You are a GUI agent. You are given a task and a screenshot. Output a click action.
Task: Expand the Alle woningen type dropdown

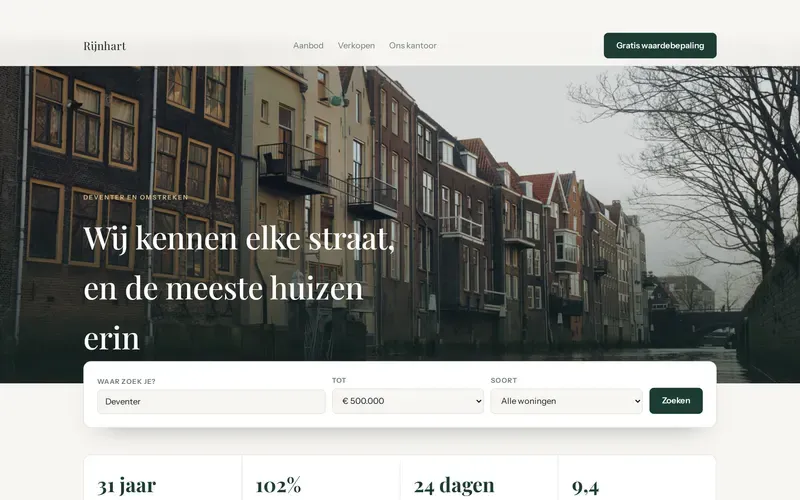[566, 401]
